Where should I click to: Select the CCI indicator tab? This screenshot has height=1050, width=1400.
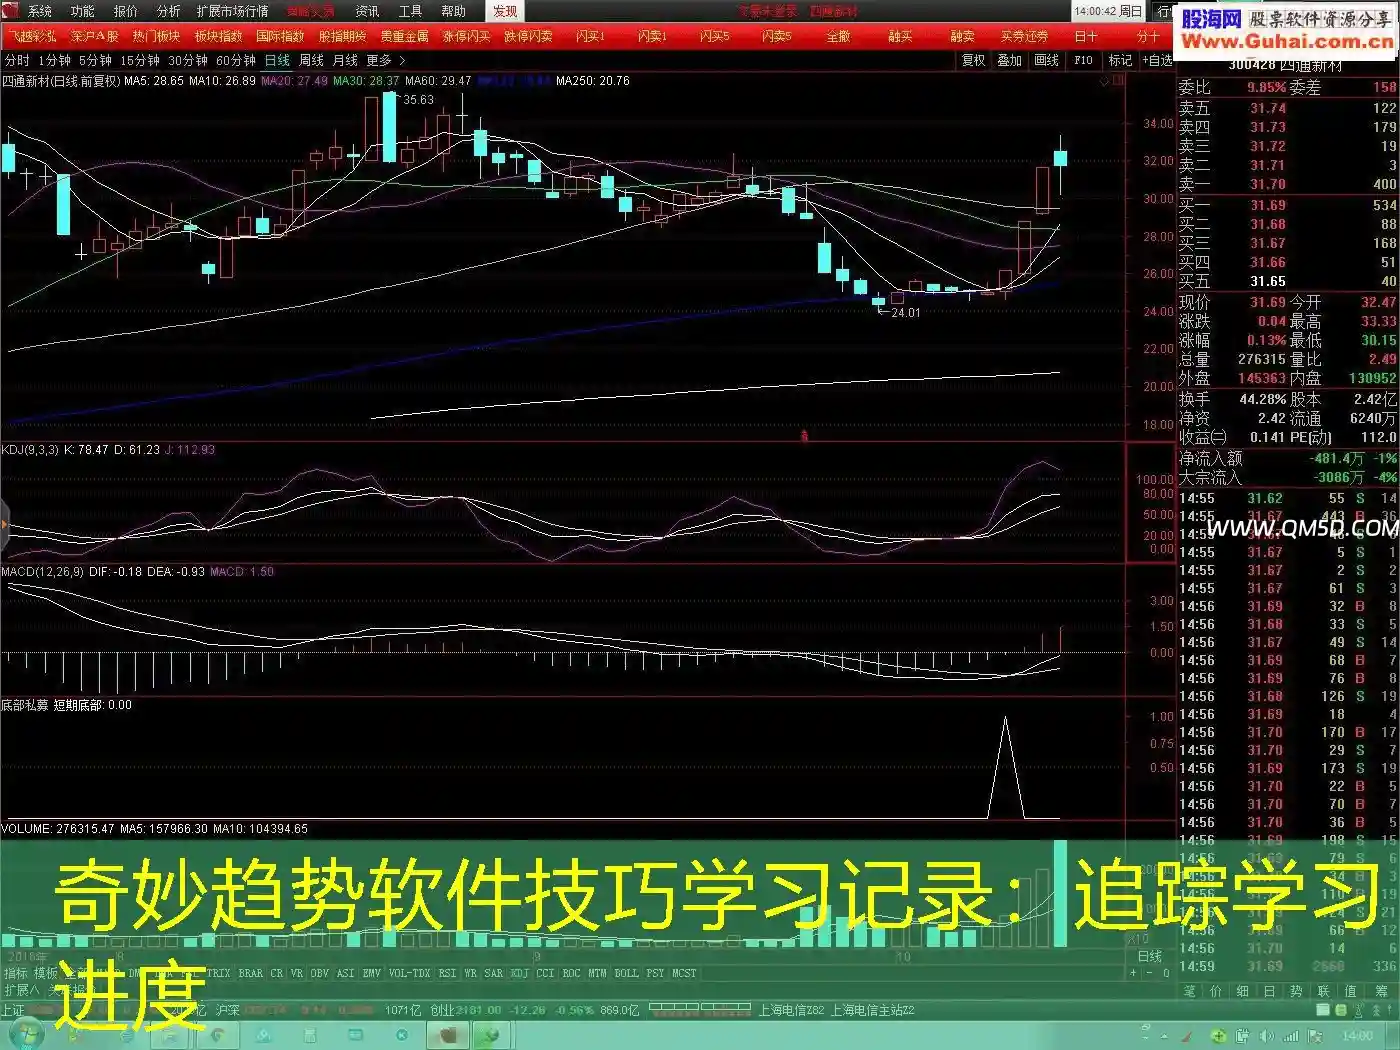coord(545,973)
